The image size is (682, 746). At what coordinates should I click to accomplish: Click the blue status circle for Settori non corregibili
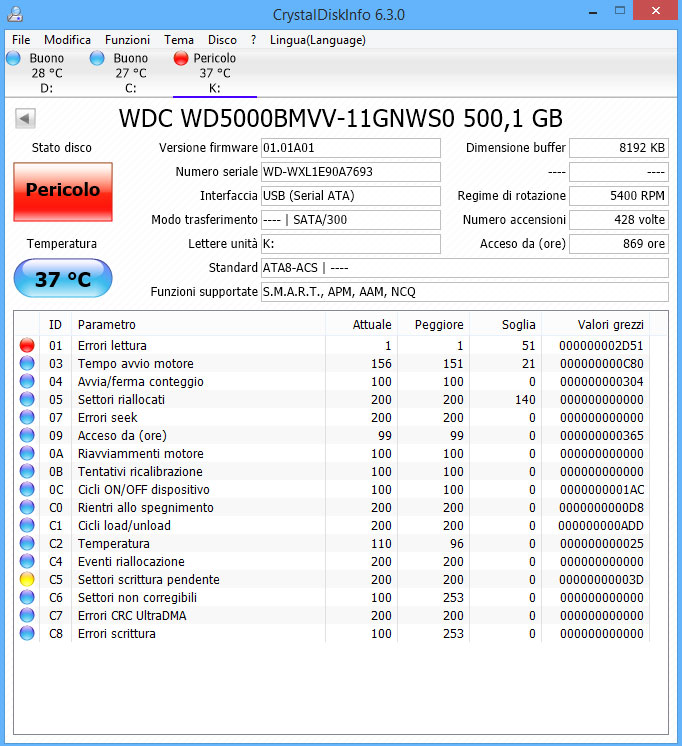[27, 597]
